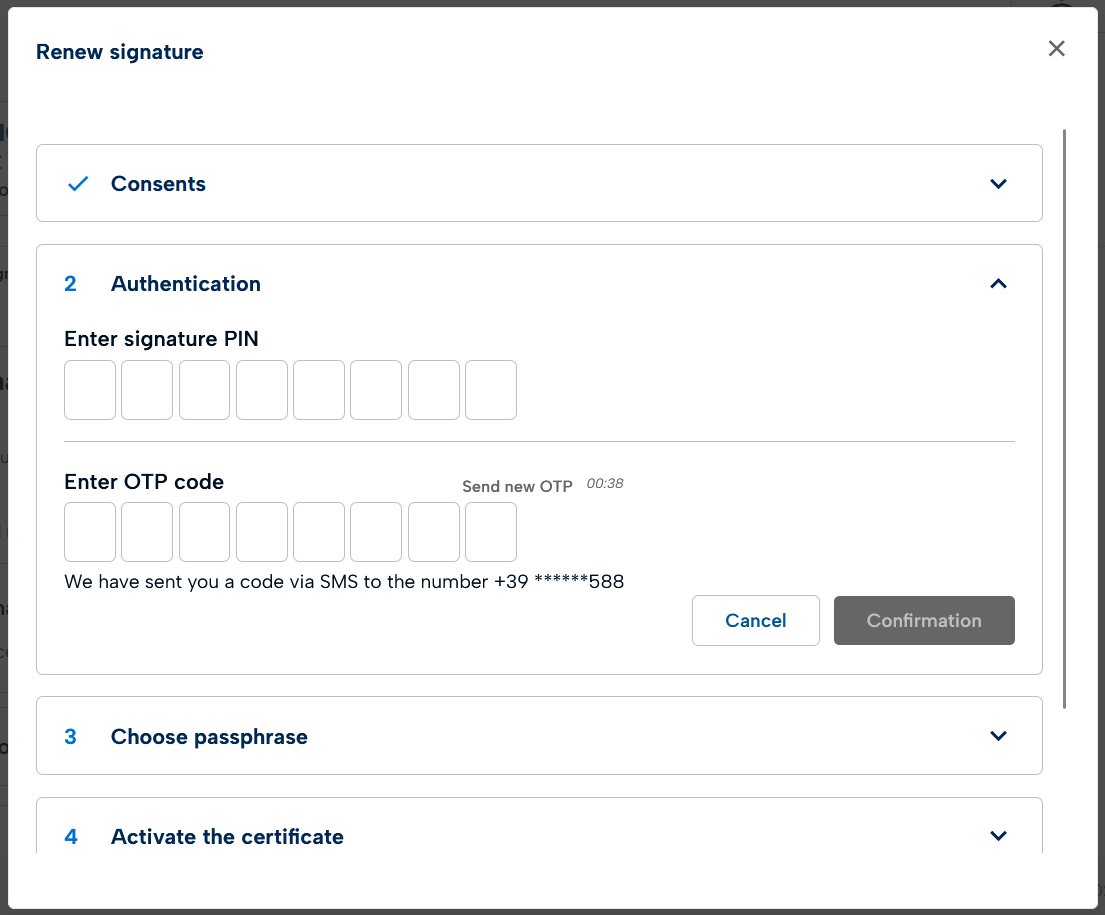The width and height of the screenshot is (1105, 915).
Task: Click the first OTP code digit box
Action: pos(90,532)
